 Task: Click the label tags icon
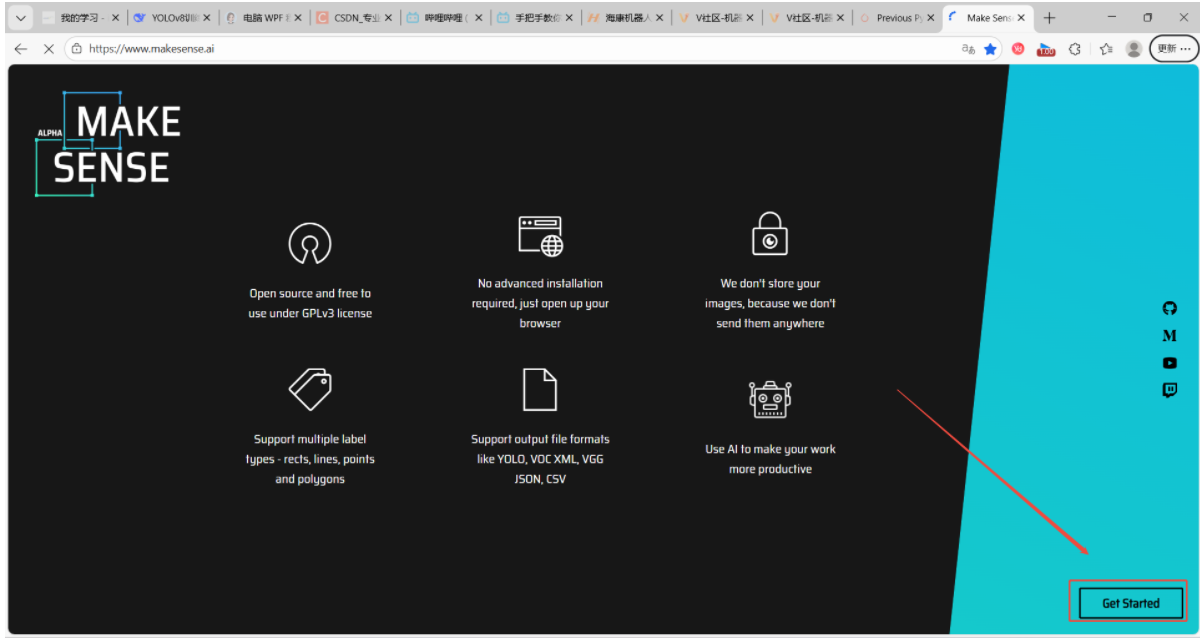tap(310, 389)
